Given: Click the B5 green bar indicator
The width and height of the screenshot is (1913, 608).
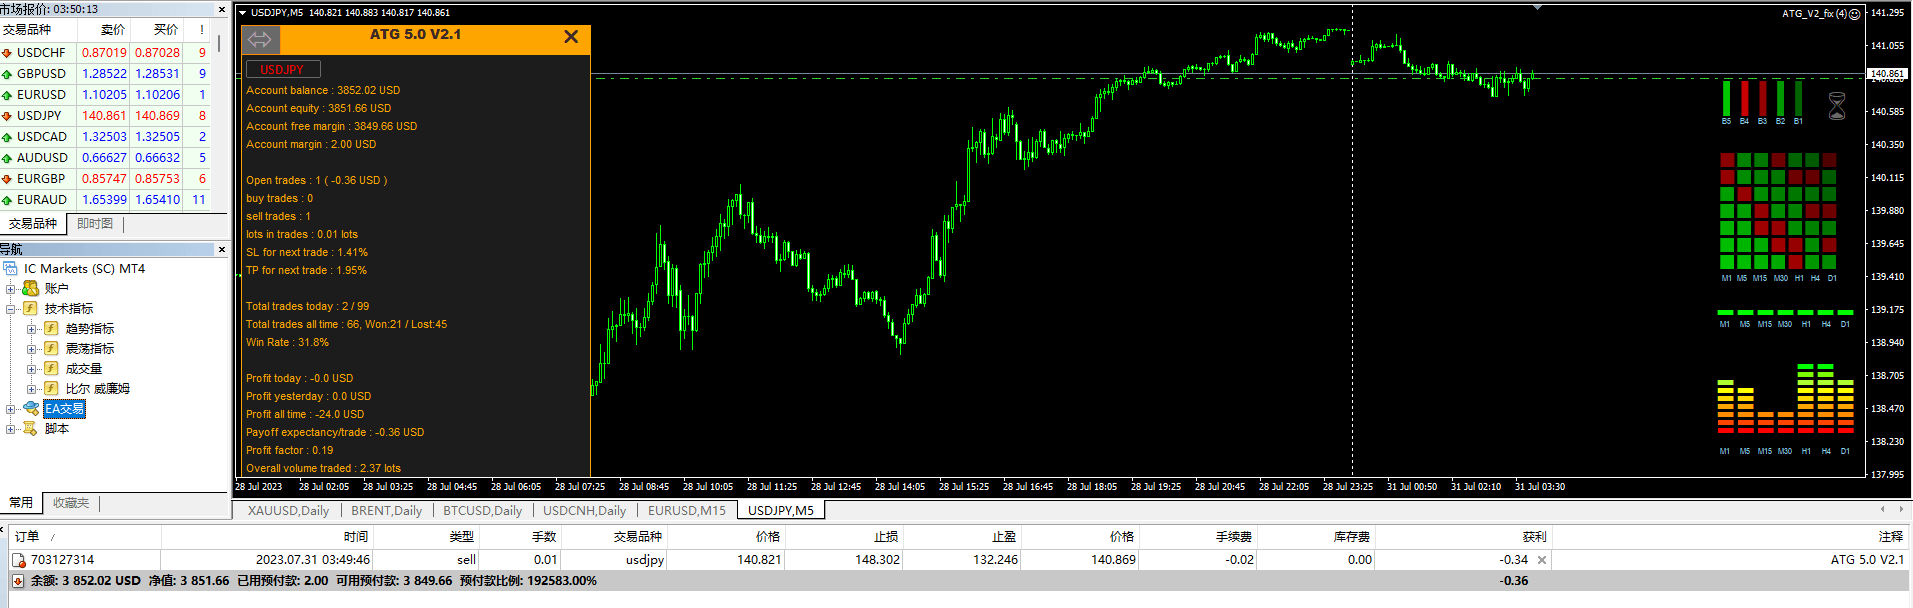Looking at the screenshot, I should (x=1726, y=99).
